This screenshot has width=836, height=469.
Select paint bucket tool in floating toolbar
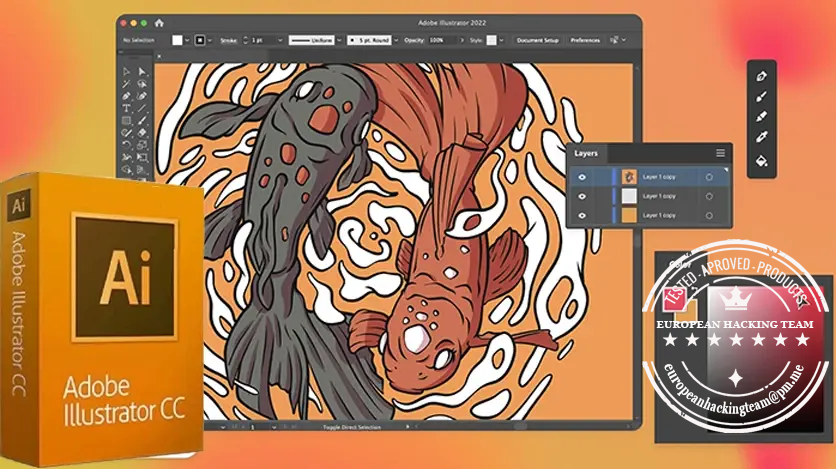coord(761,159)
